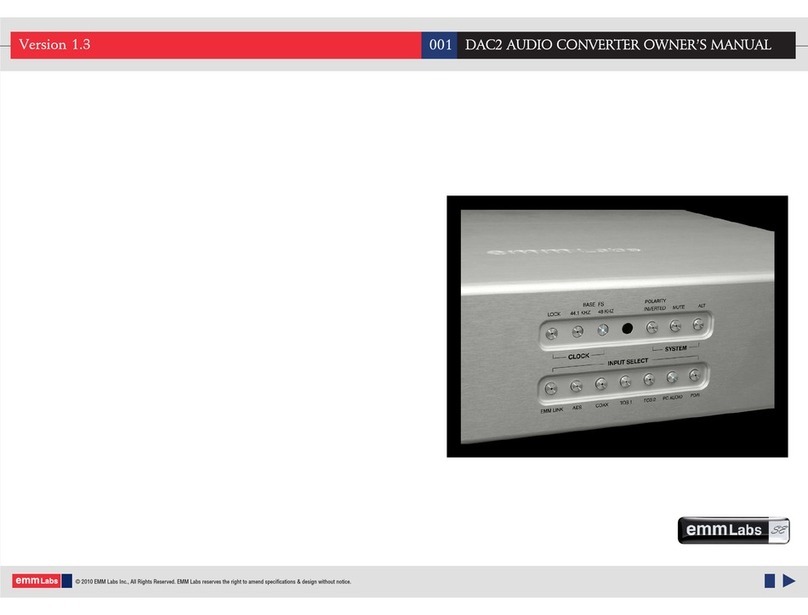Click the DAC2 front panel product photo

click(x=617, y=326)
